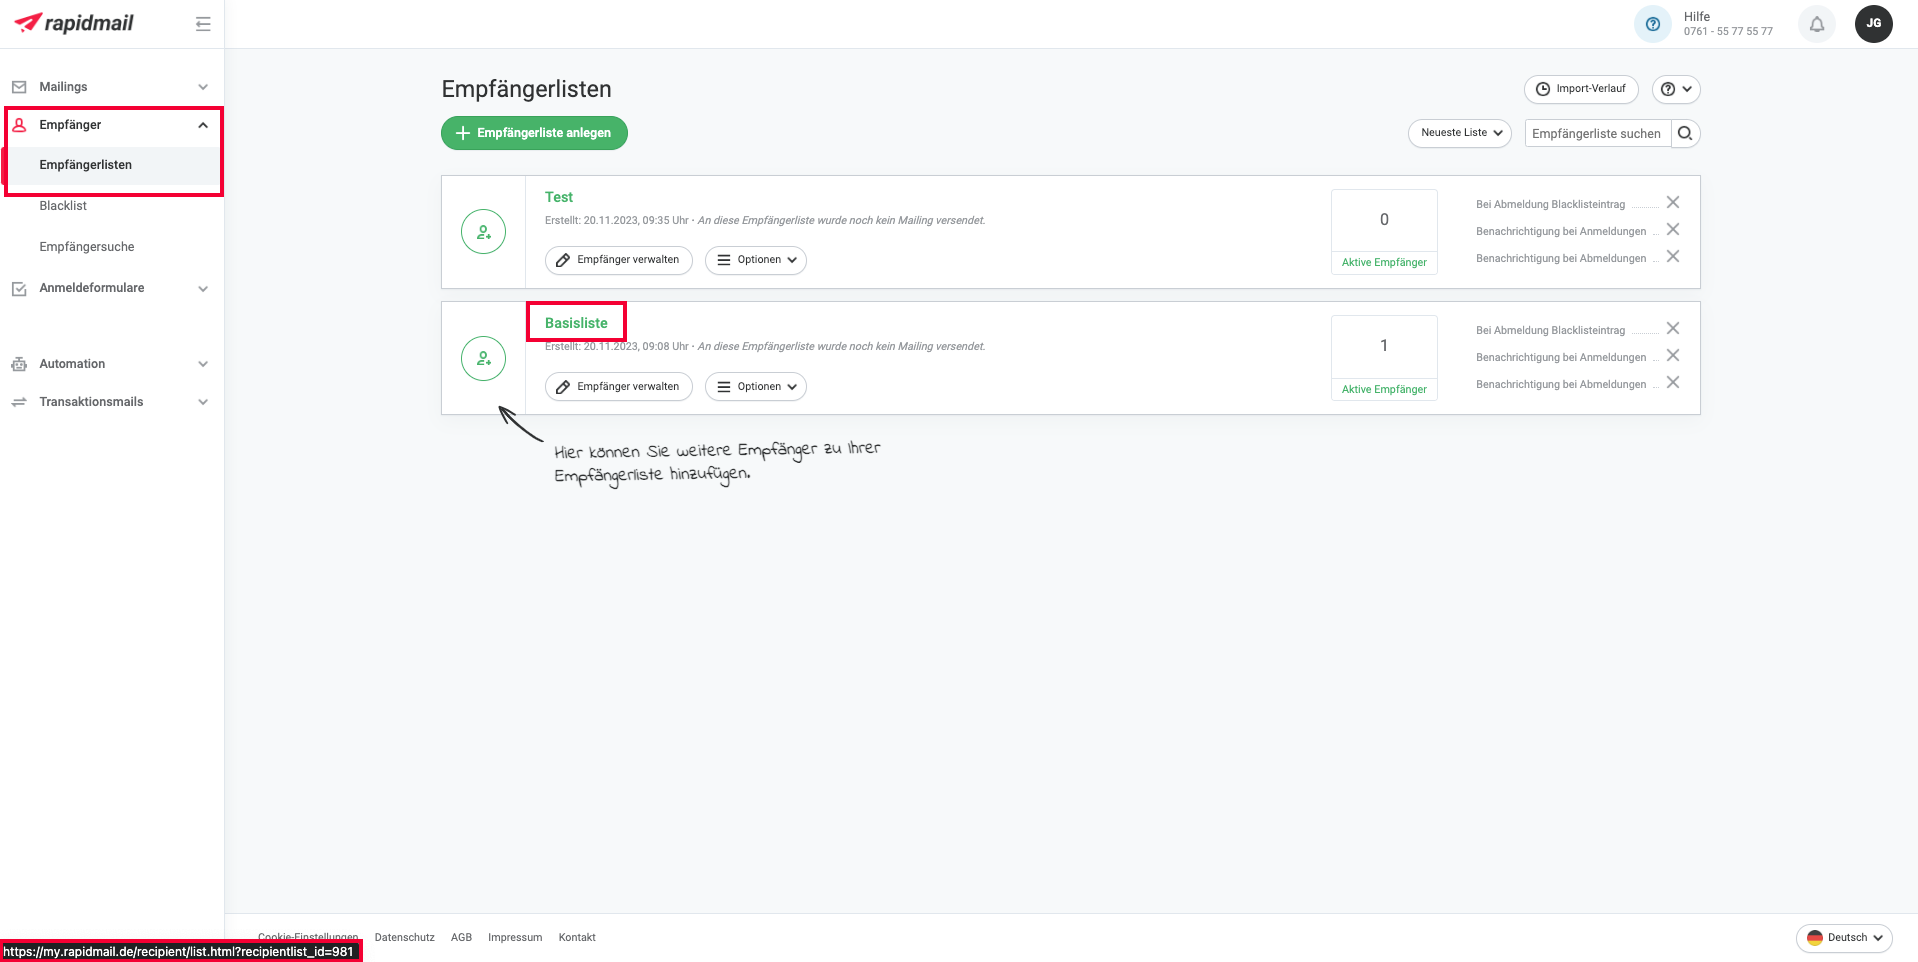Viewport: 1918px width, 962px height.
Task: Click Empfängerliste anlegen button
Action: point(534,133)
